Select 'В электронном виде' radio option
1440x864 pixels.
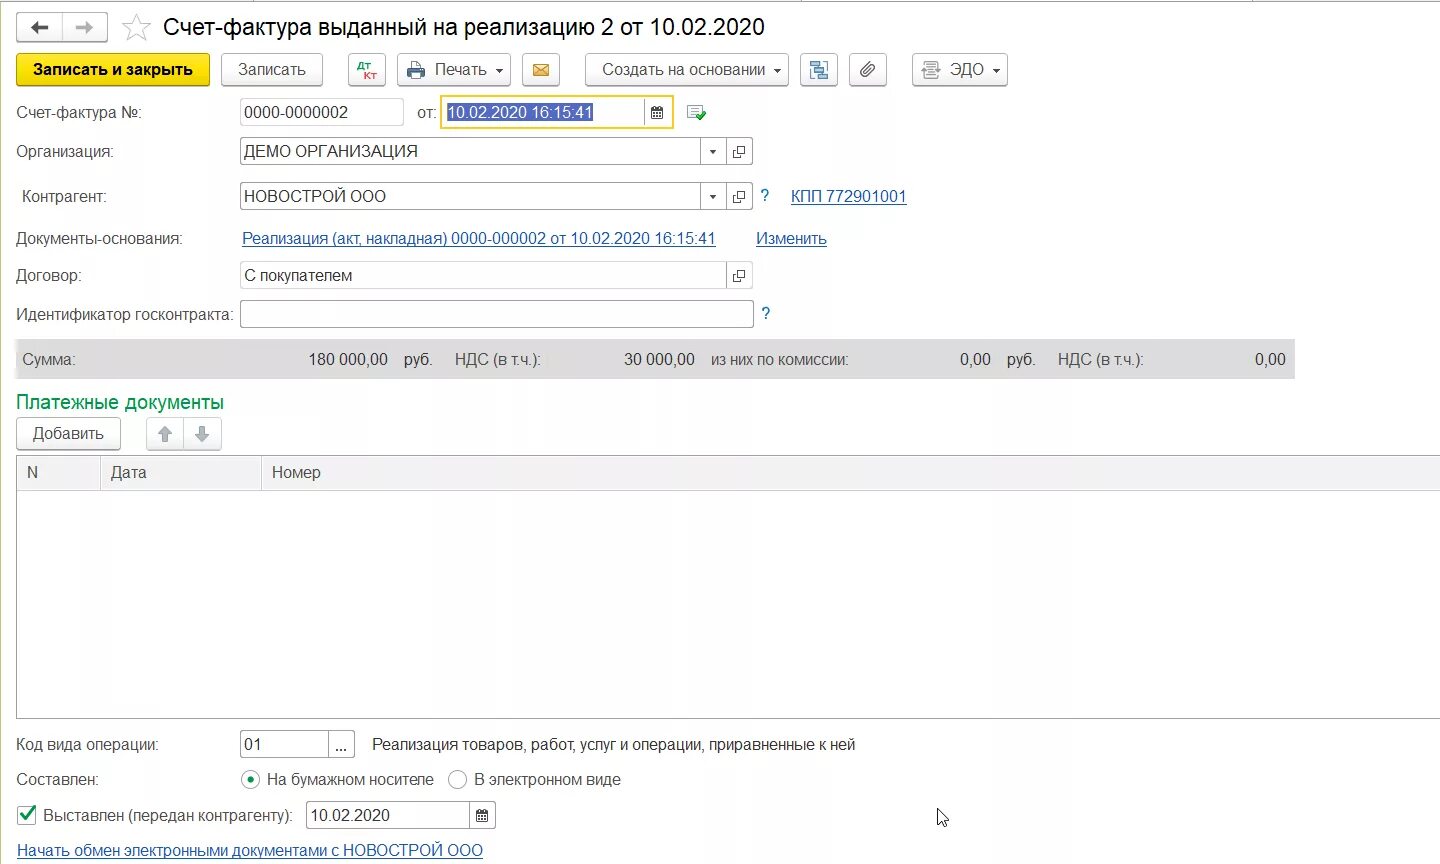458,780
